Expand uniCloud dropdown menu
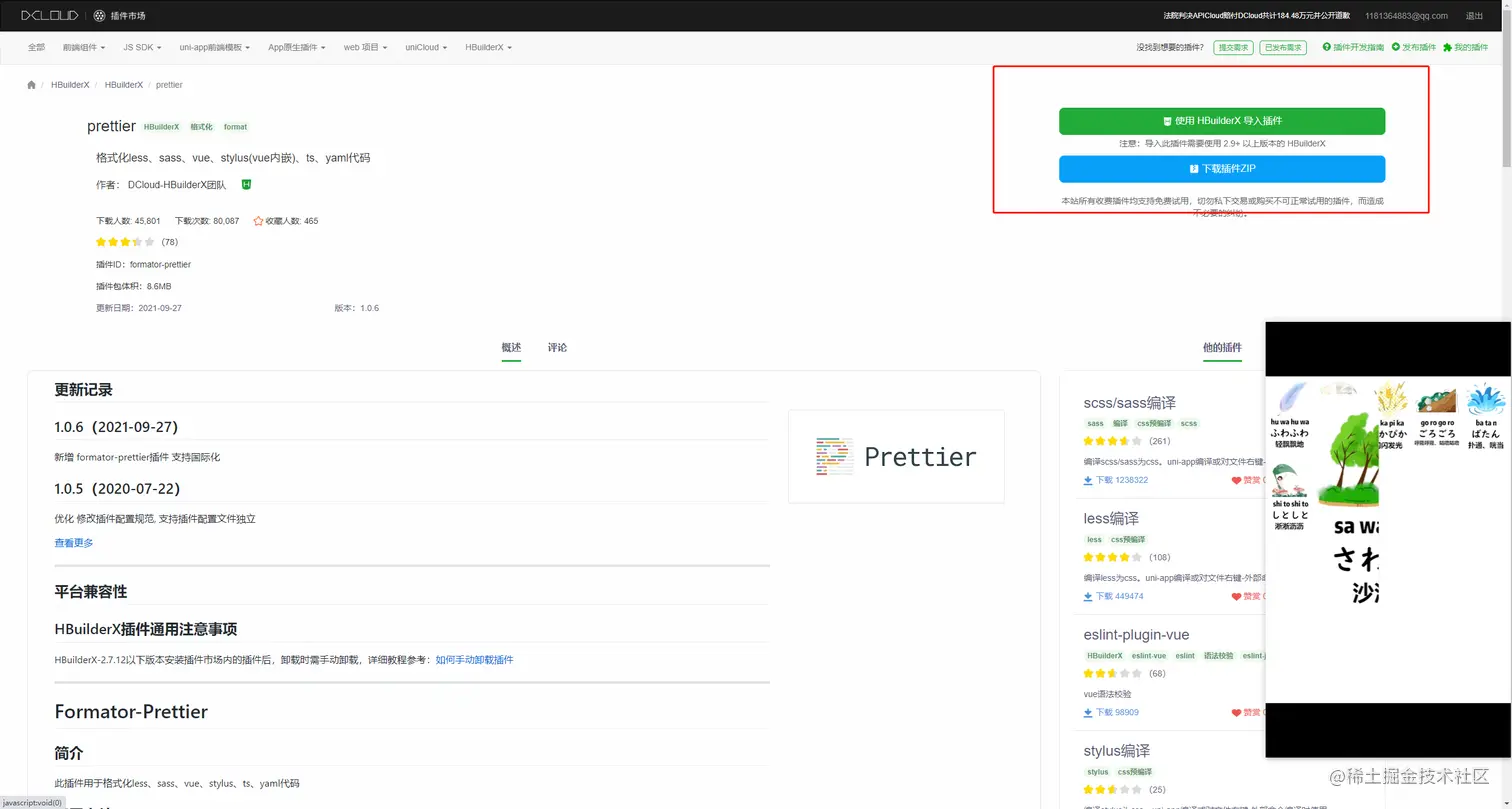 pyautogui.click(x=426, y=47)
